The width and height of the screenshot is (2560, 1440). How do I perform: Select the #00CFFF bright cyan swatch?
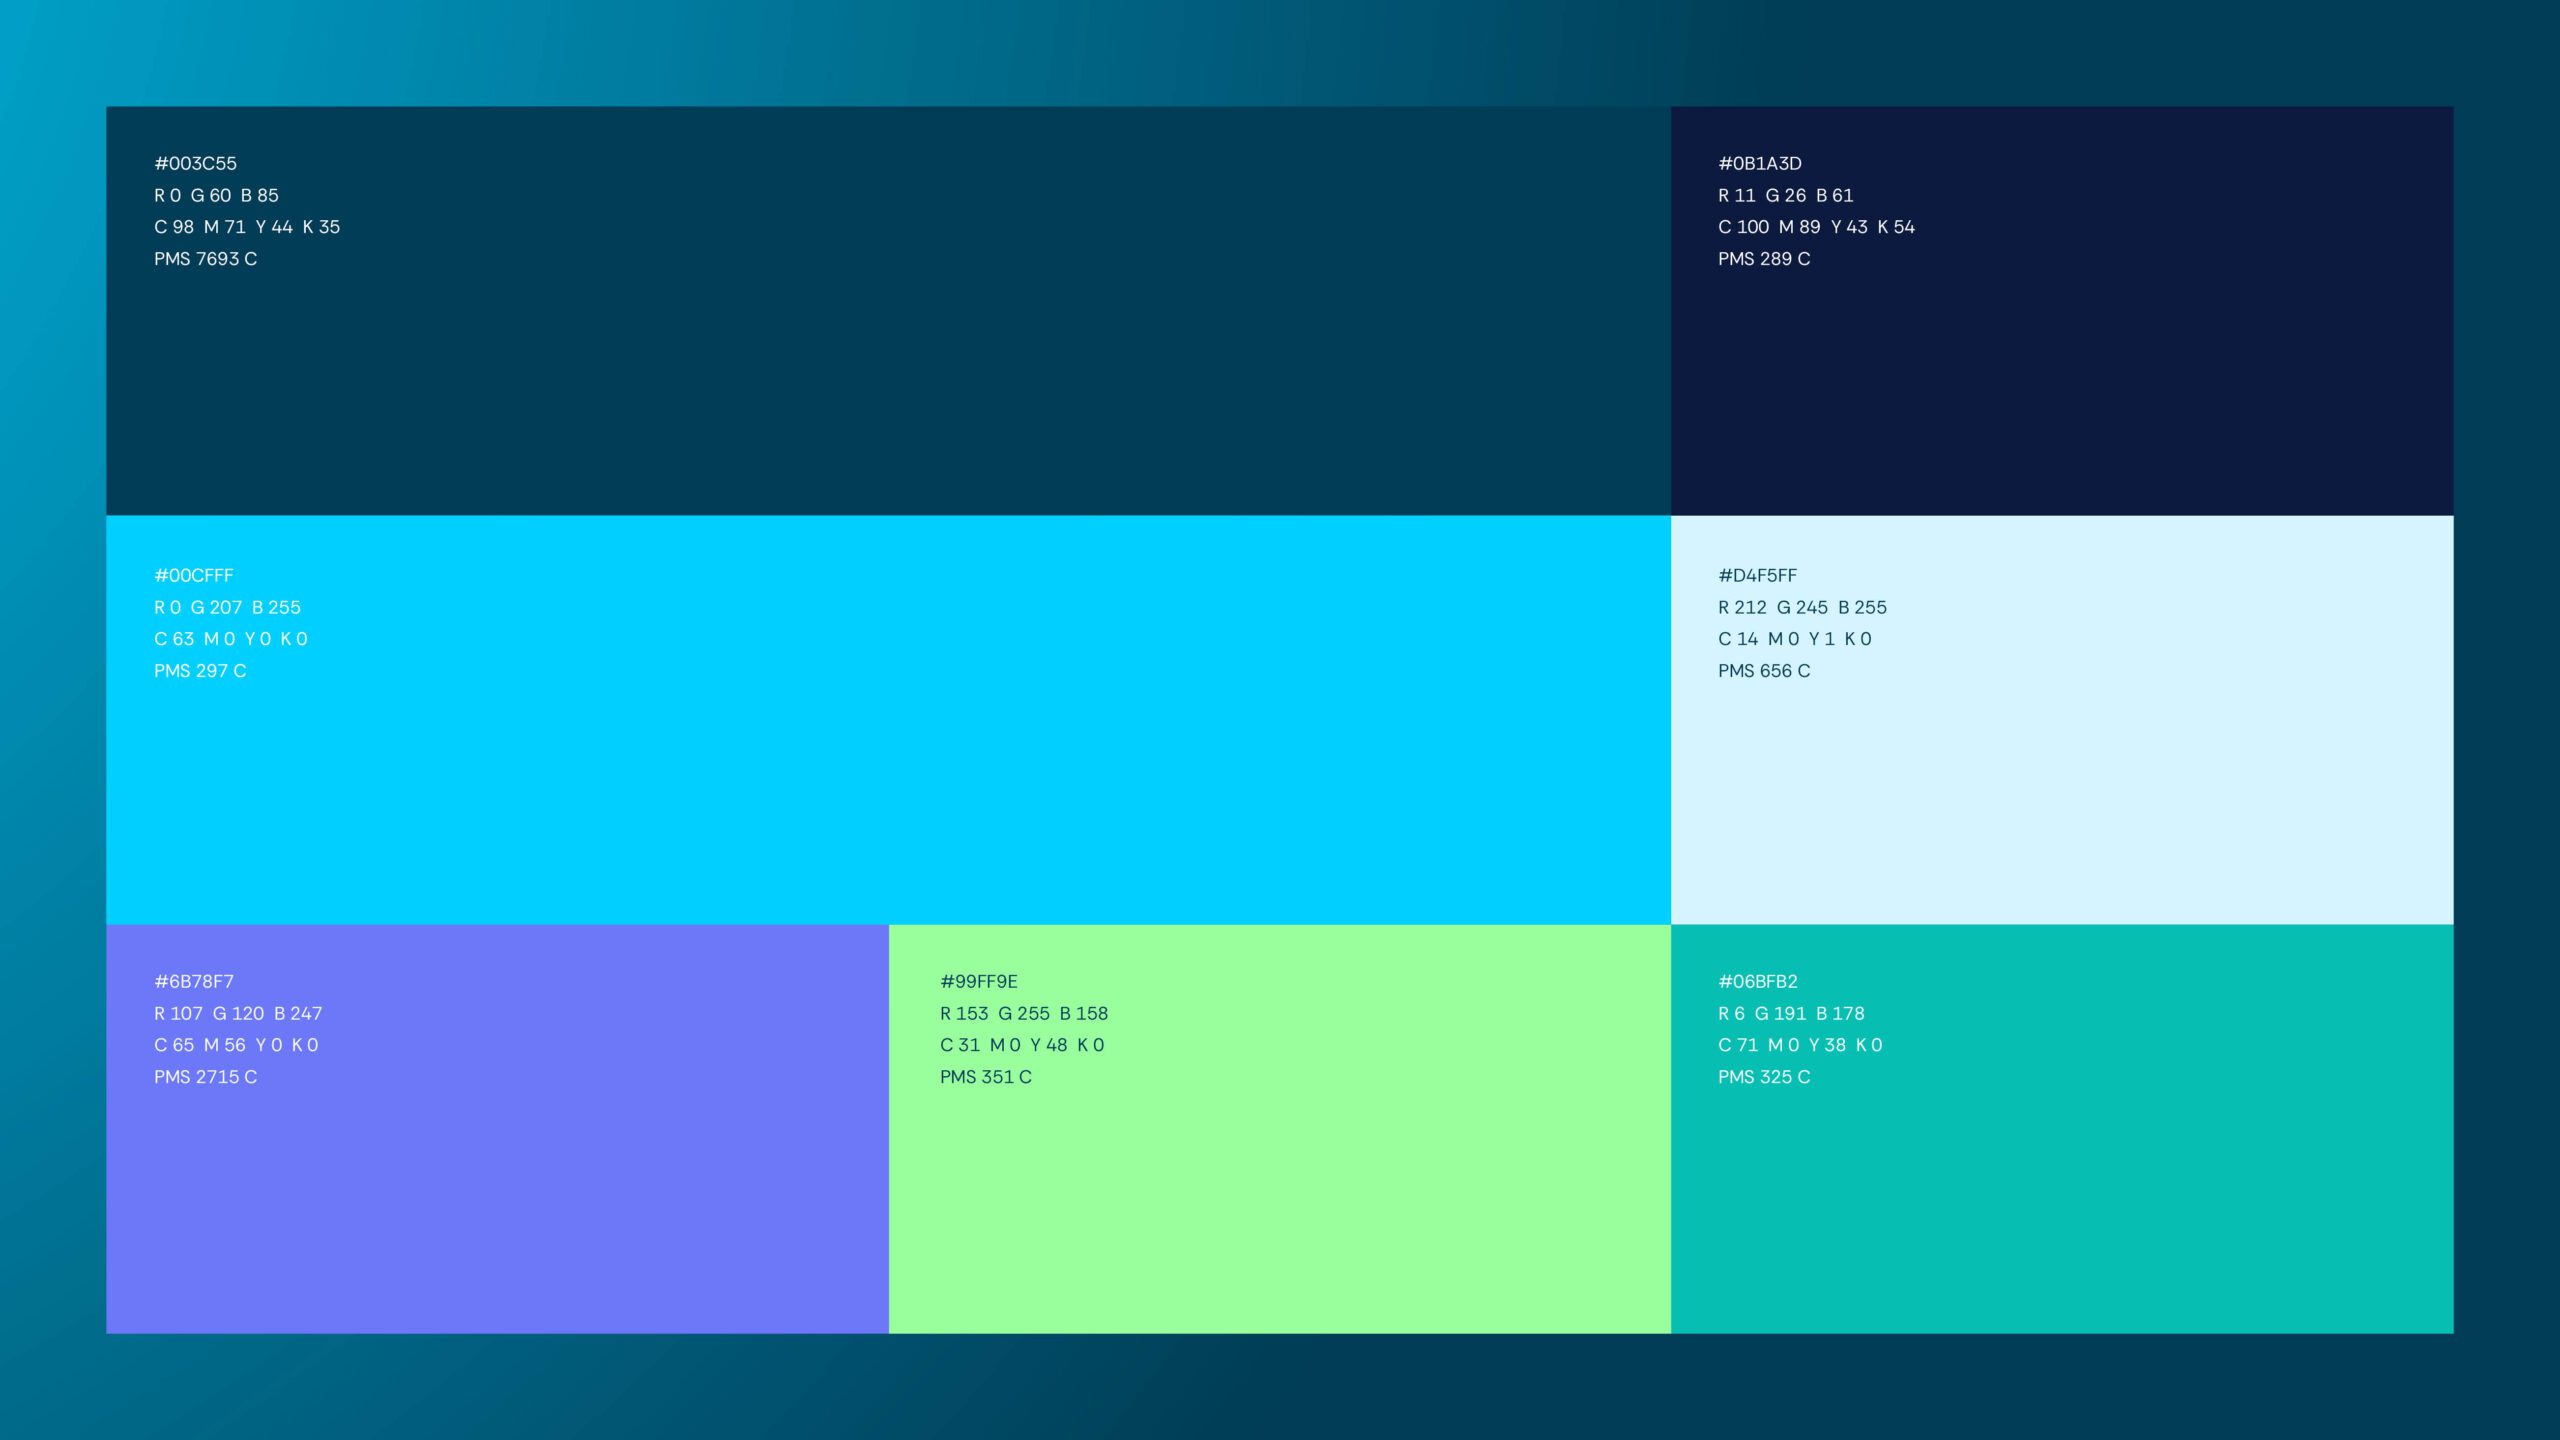pyautogui.click(x=888, y=720)
